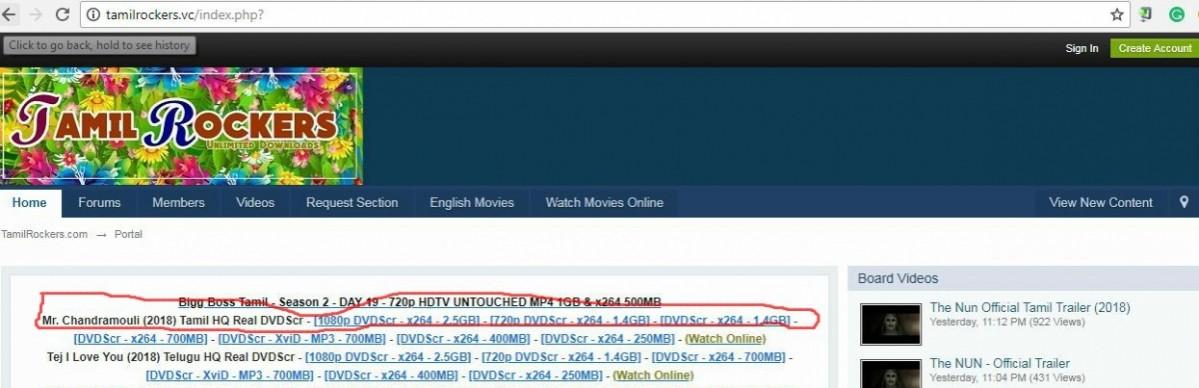Open the Request Section tab
The height and width of the screenshot is (388, 1199).
352,203
